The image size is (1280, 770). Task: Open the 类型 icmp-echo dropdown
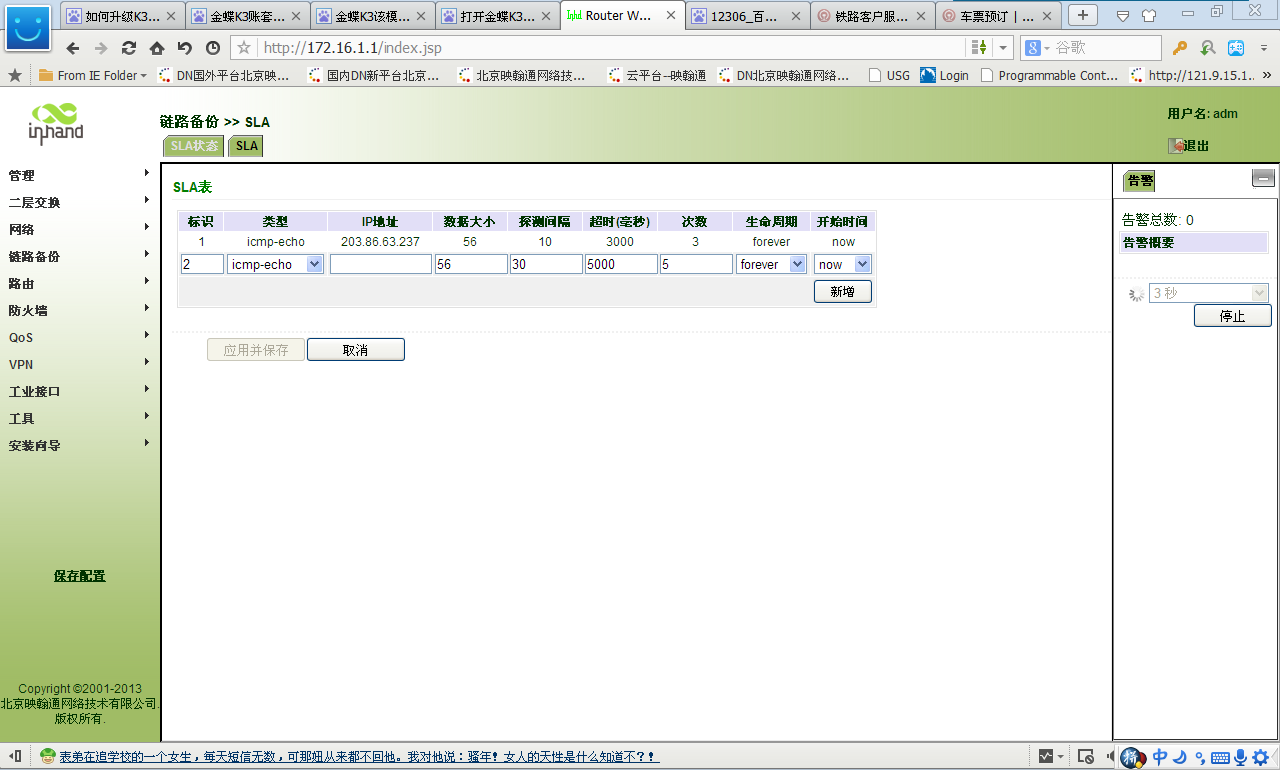(x=275, y=264)
